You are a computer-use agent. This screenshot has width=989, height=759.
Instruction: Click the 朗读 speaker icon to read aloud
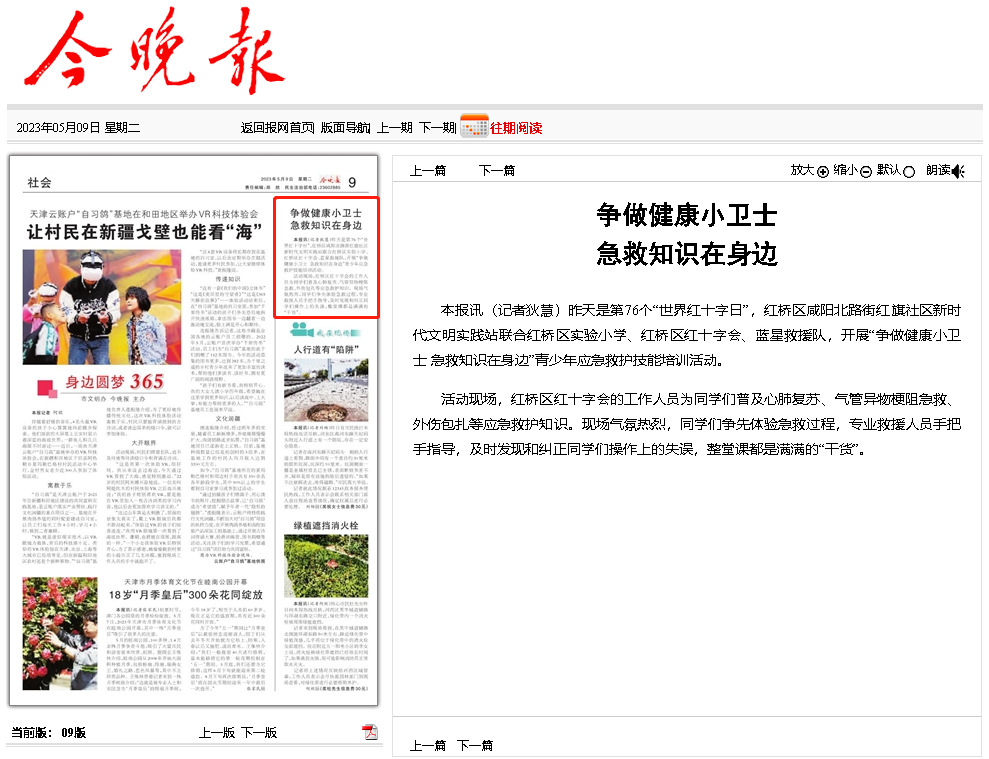point(957,170)
